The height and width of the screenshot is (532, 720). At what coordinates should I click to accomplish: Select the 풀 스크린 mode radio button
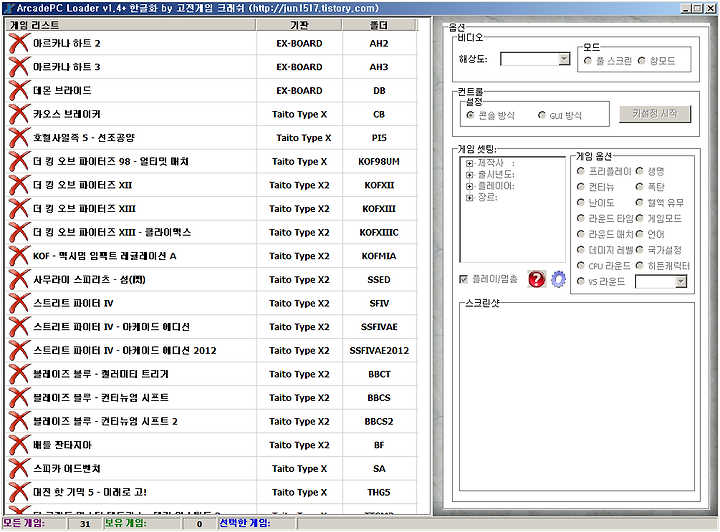(588, 61)
